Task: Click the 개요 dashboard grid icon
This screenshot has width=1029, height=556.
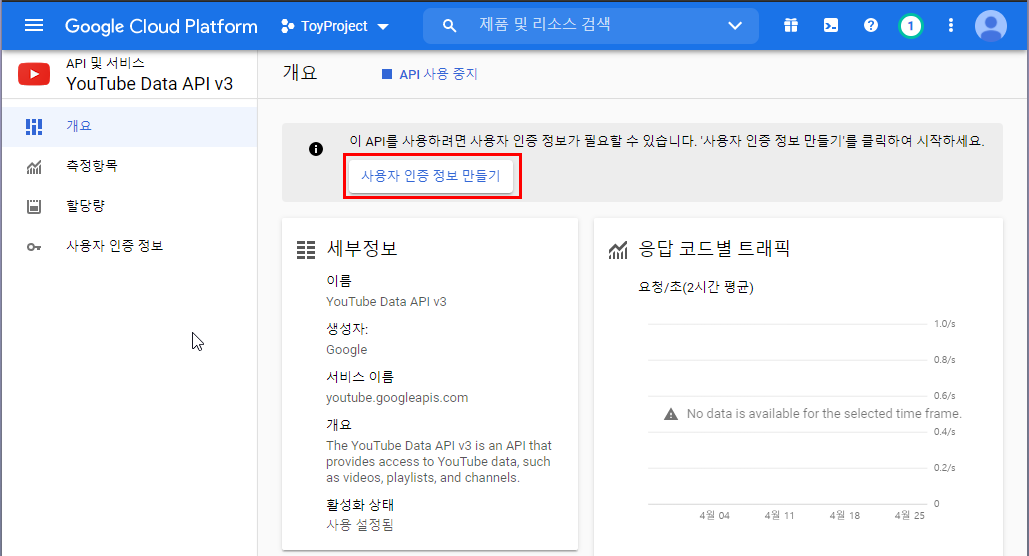Action: click(33, 127)
